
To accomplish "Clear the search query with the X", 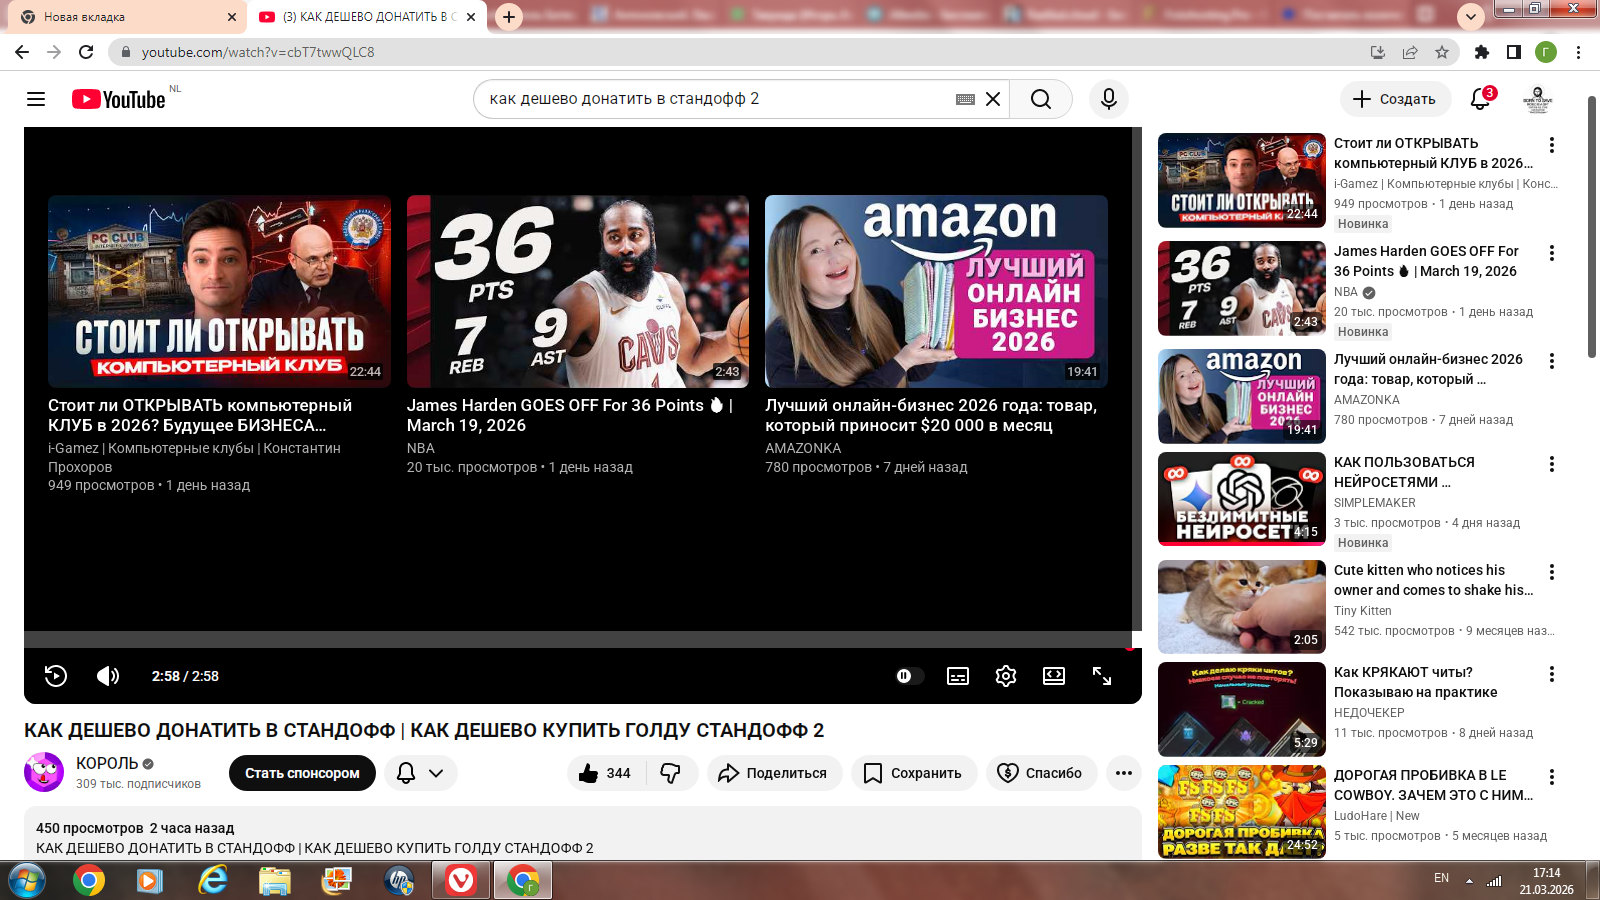I will (x=993, y=99).
